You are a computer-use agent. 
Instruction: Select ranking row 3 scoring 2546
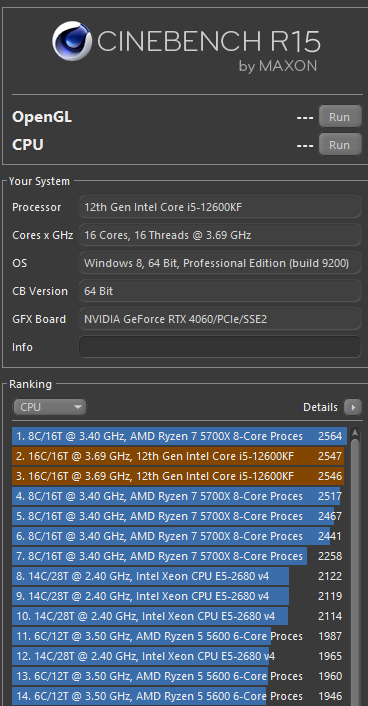pyautogui.click(x=178, y=476)
